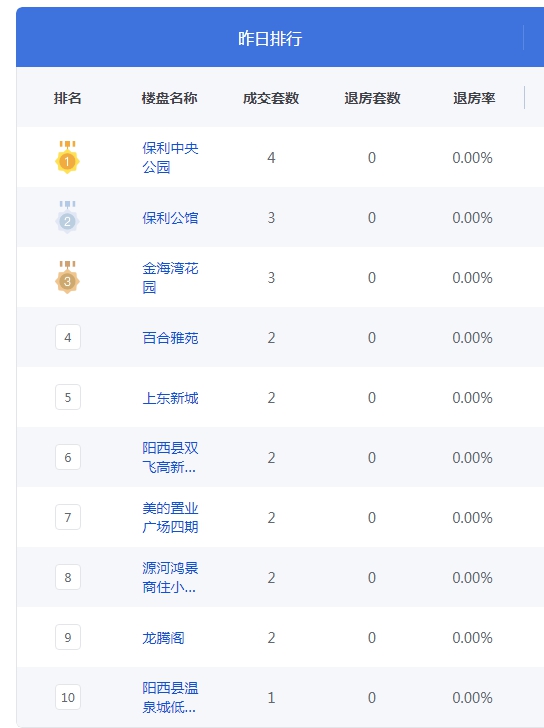Open the 上东新城 property link
This screenshot has height=728, width=544.
point(170,397)
